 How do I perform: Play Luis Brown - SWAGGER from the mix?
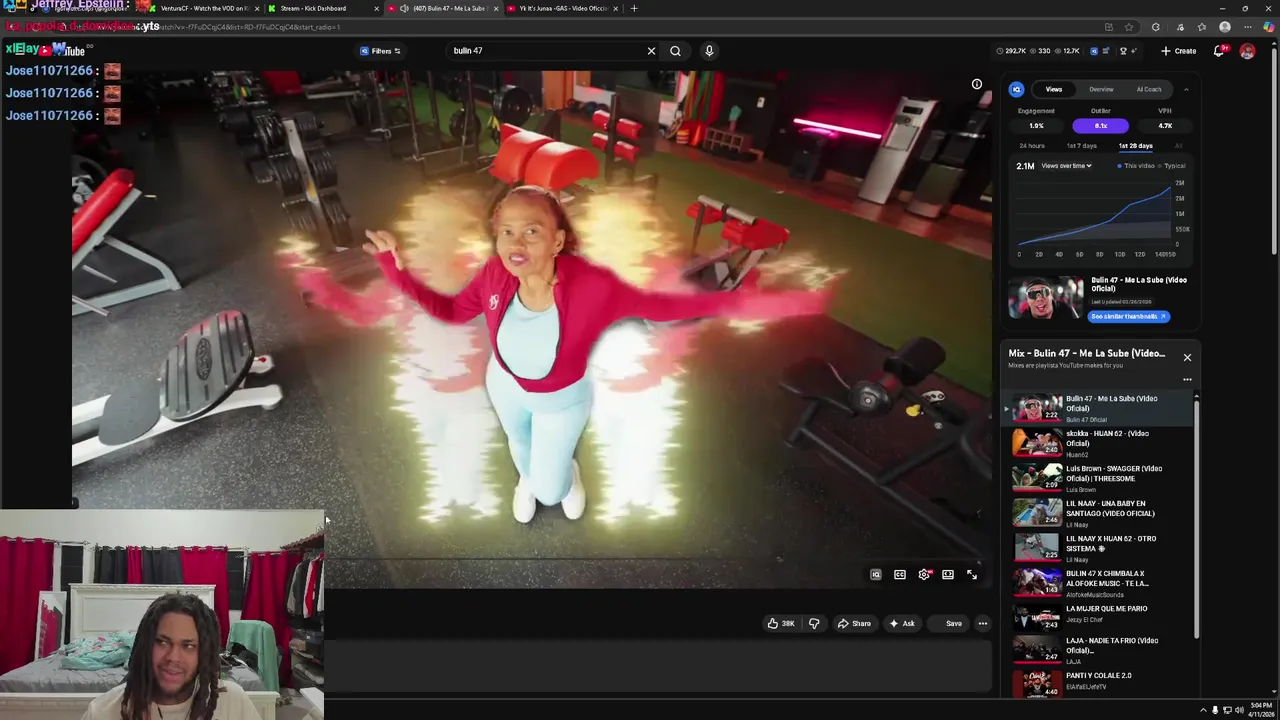1099,478
